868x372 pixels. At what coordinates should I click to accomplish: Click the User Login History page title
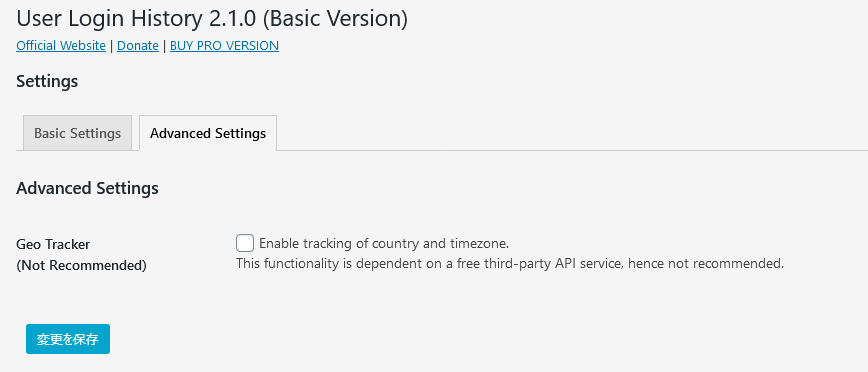pos(212,19)
